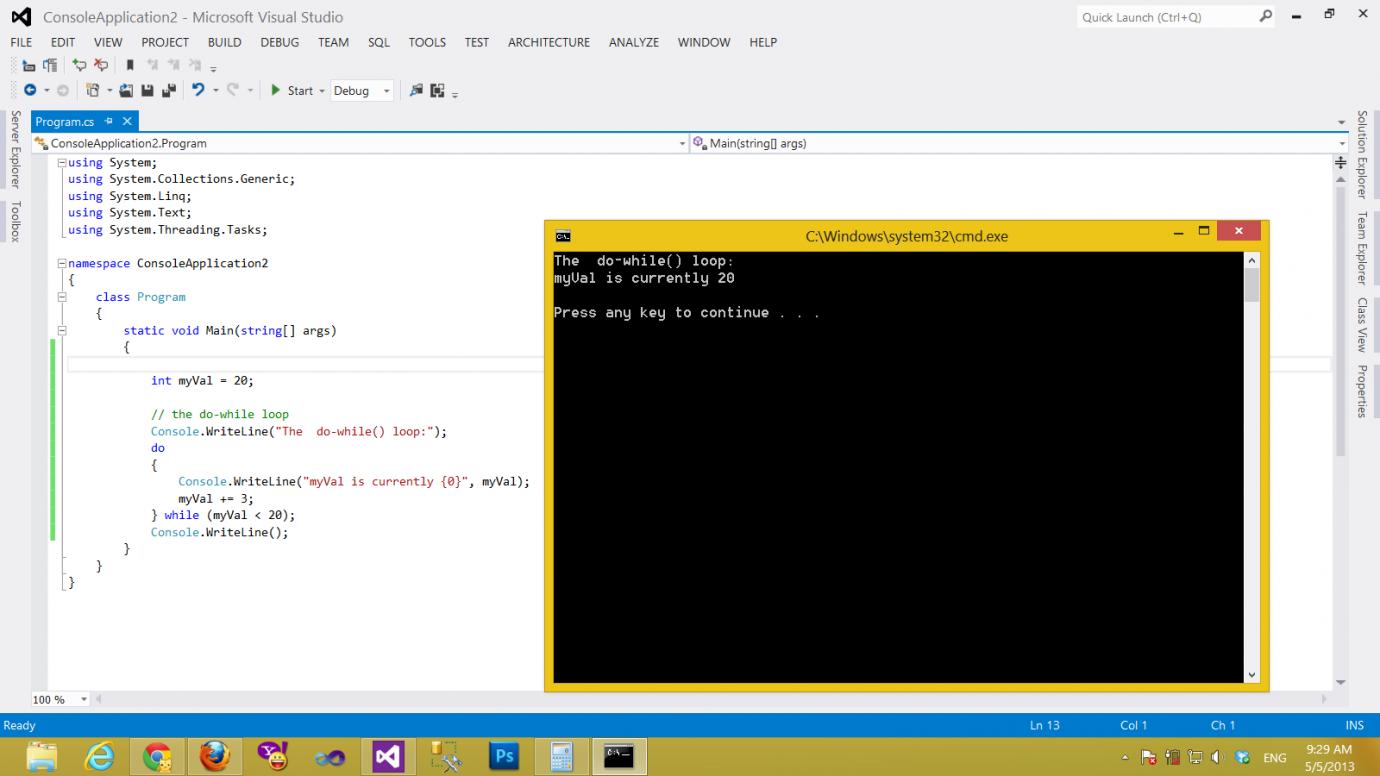Toggle INS insert mode indicator in status bar

[x=1355, y=725]
